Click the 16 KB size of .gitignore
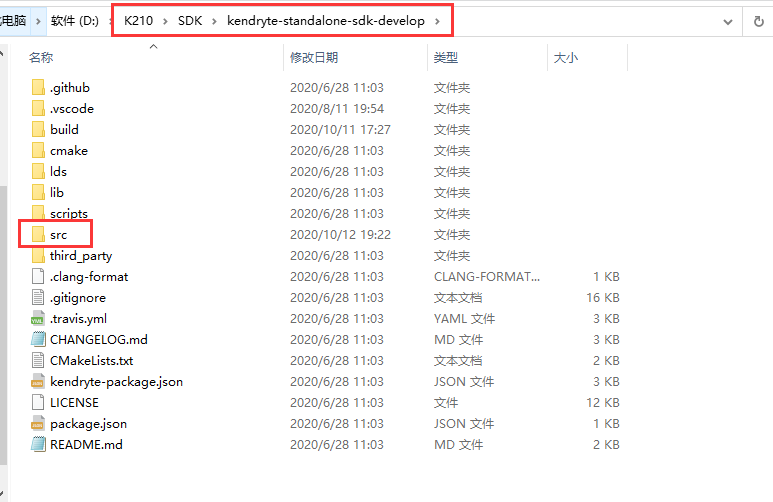This screenshot has width=773, height=502. click(603, 297)
